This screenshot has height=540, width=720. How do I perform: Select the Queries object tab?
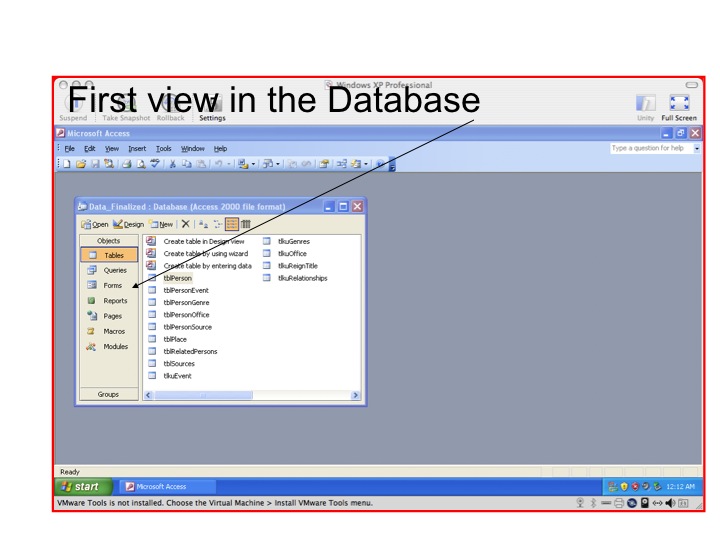[x=109, y=270]
